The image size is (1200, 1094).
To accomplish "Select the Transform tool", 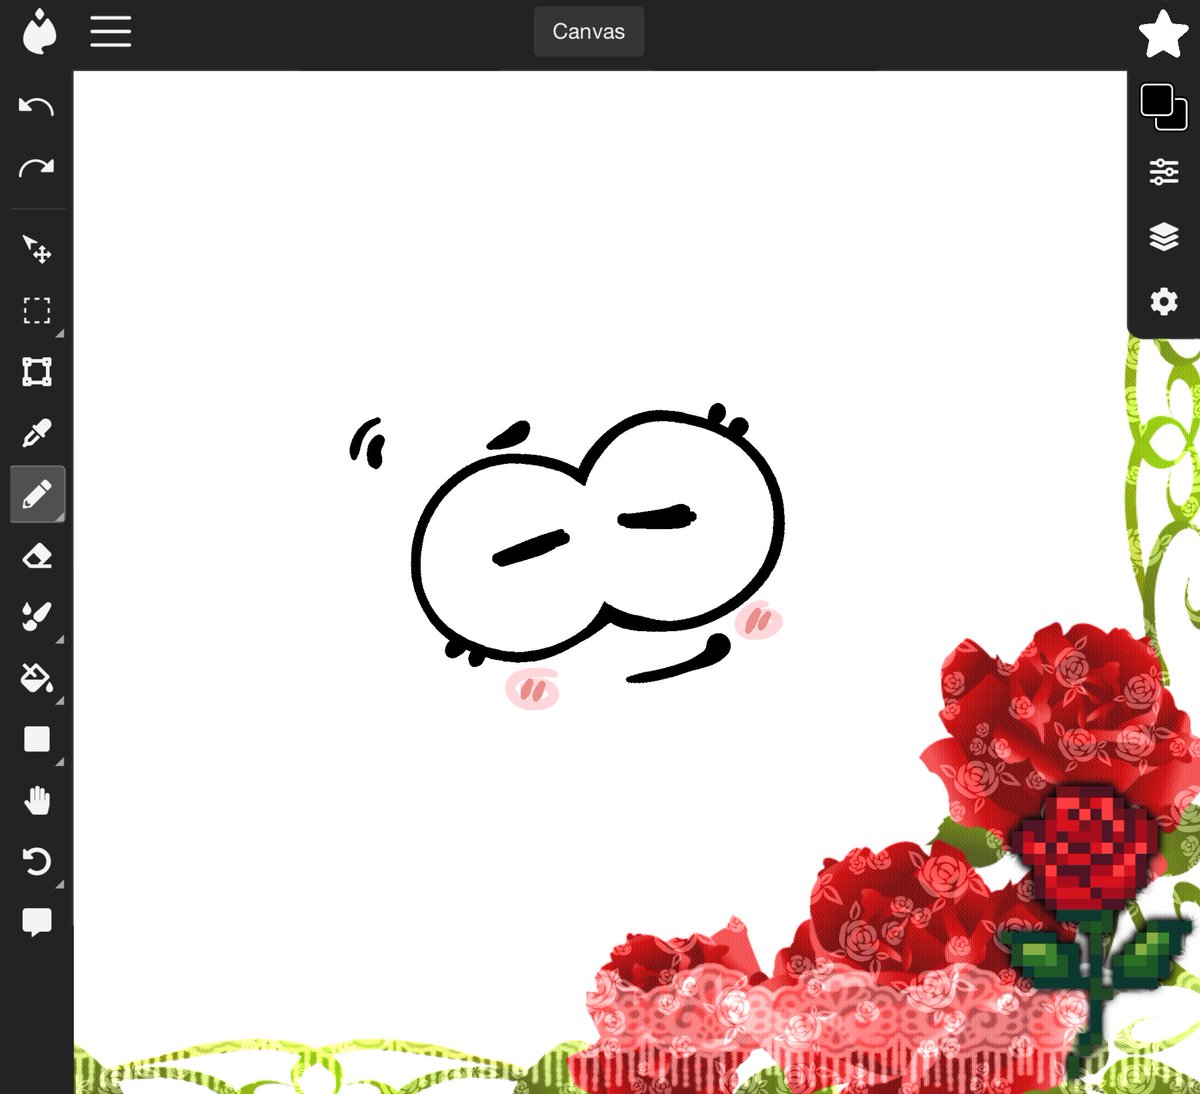I will [x=37, y=372].
